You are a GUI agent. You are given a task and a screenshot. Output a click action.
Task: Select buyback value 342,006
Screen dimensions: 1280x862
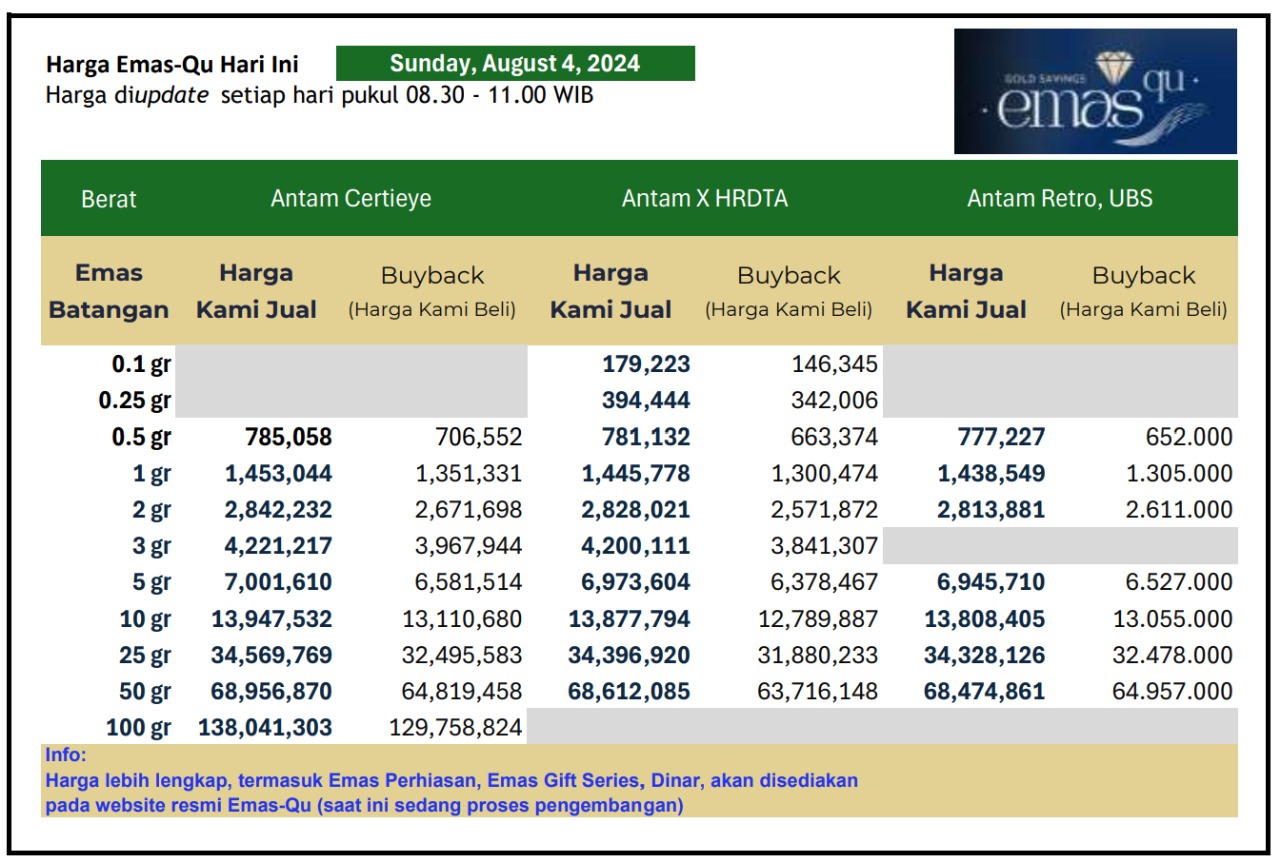834,401
